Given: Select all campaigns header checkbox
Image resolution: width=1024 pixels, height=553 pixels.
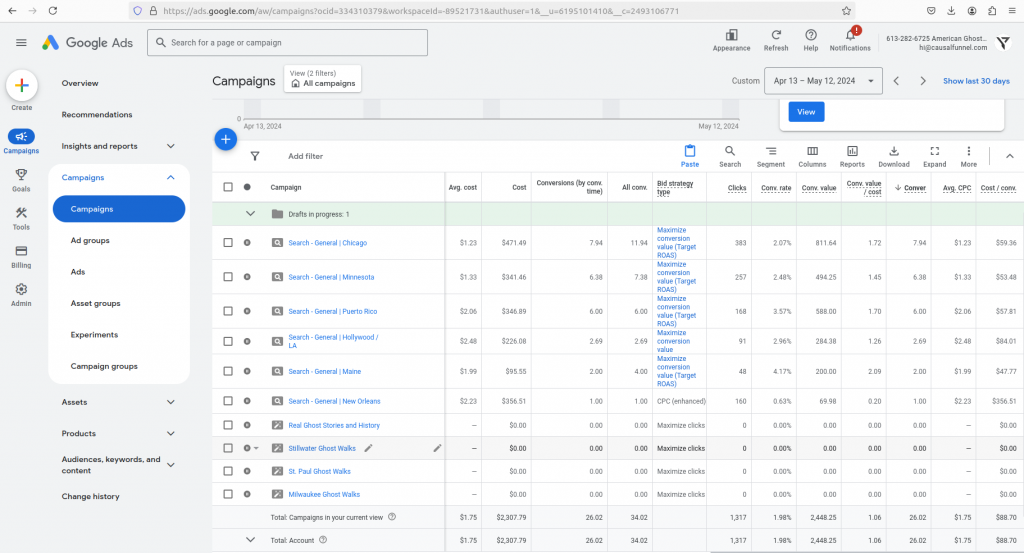Looking at the screenshot, I should [228, 187].
